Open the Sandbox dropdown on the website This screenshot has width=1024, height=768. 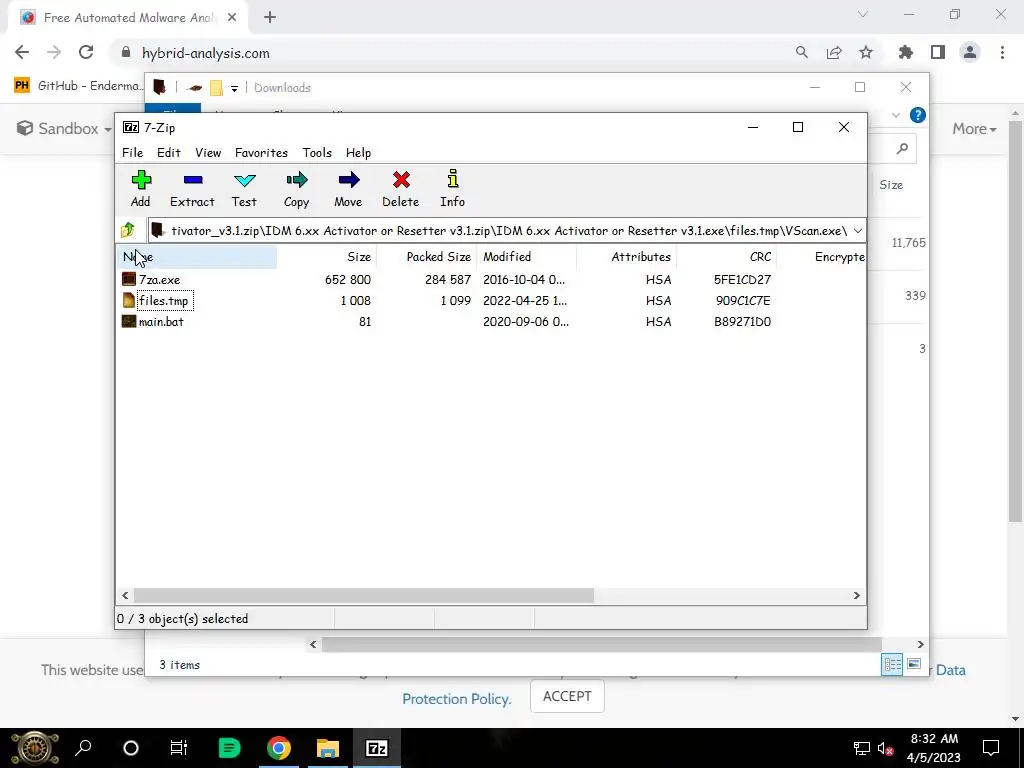click(x=64, y=128)
